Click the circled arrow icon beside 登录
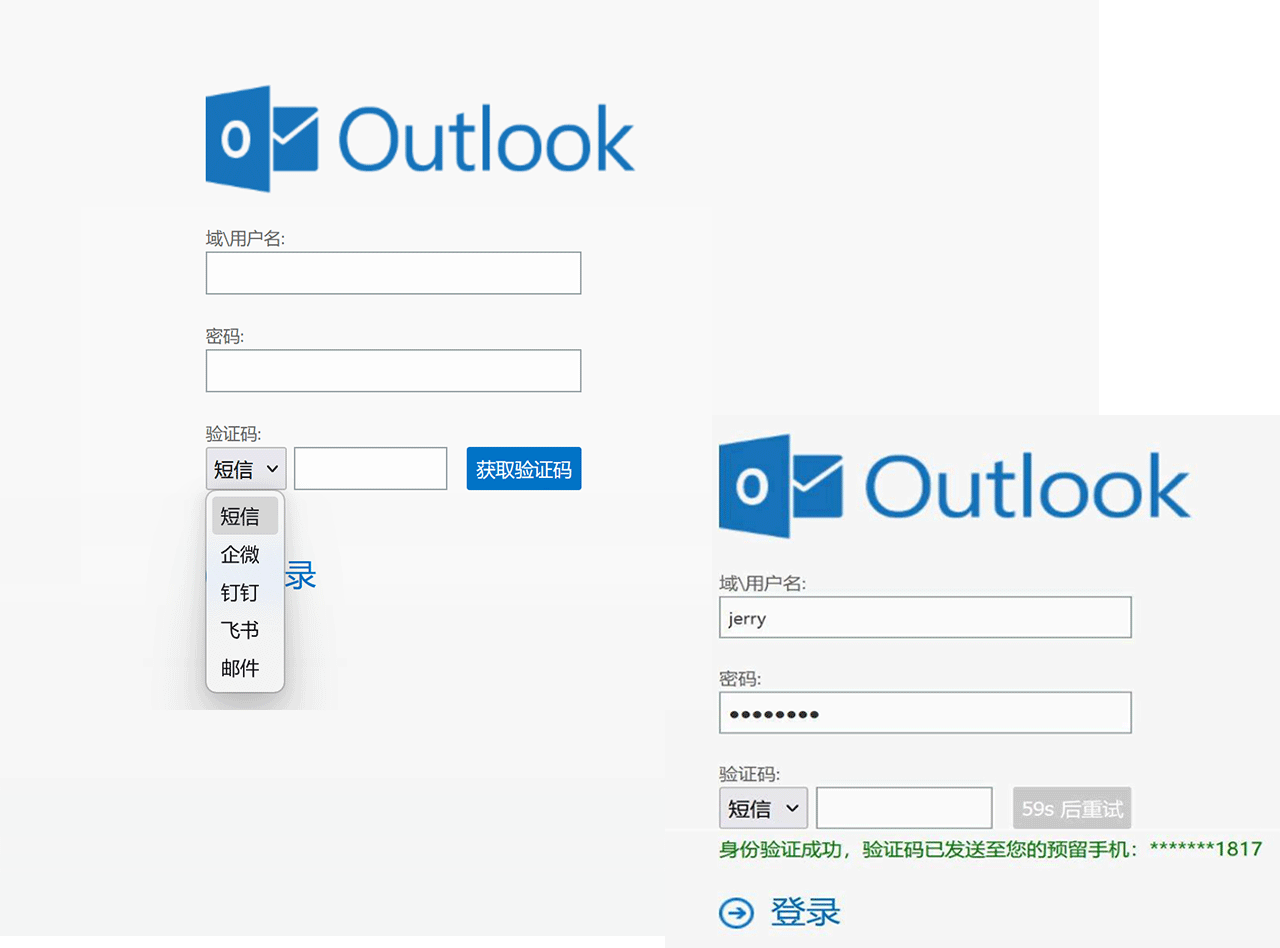 737,912
